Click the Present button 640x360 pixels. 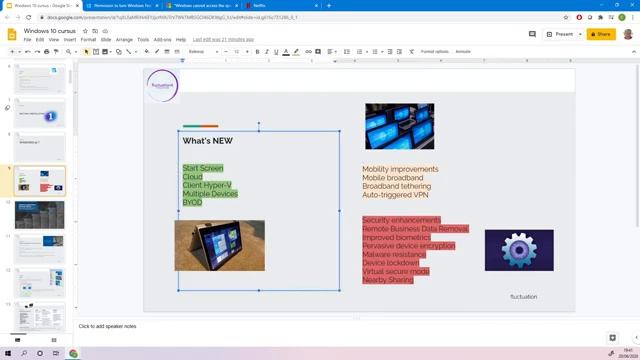560,34
